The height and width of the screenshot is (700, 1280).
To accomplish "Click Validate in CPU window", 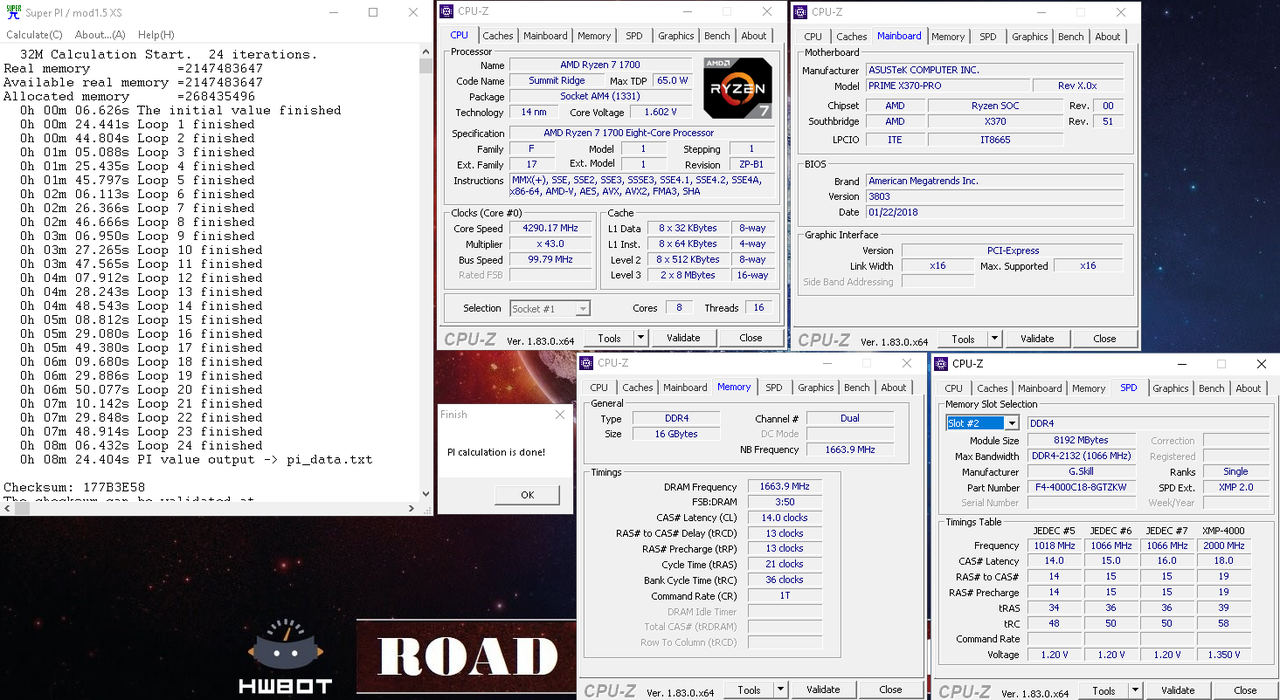I will (683, 338).
